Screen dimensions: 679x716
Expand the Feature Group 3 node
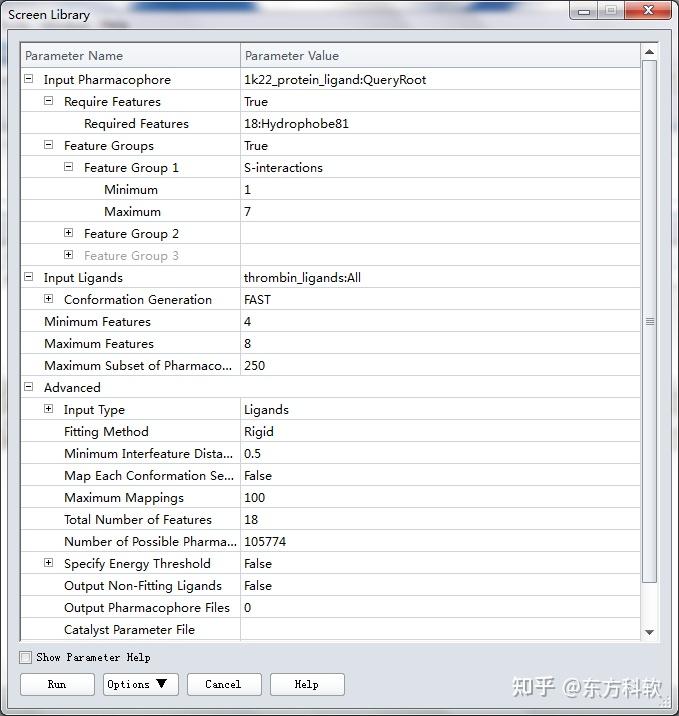point(68,255)
